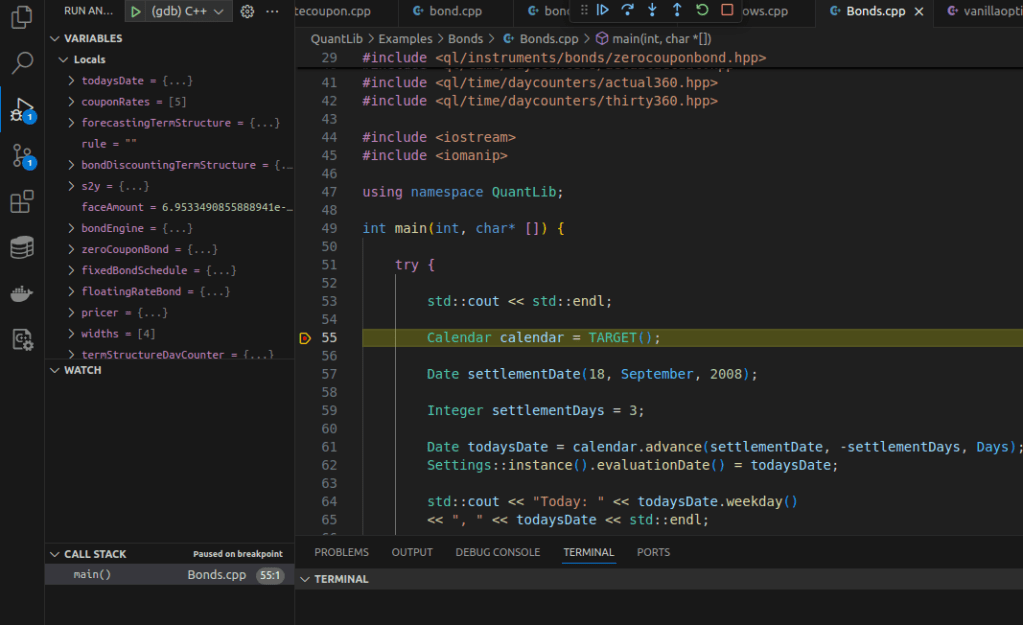1023x625 pixels.
Task: Open the Docker panel in the activity bar
Action: [x=21, y=294]
